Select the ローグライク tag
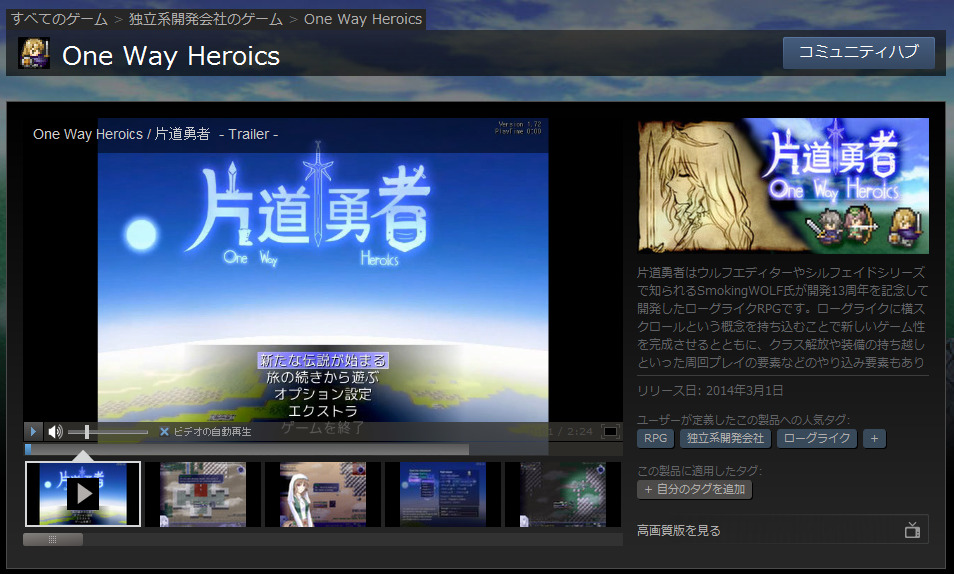The image size is (954, 574). pos(816,438)
